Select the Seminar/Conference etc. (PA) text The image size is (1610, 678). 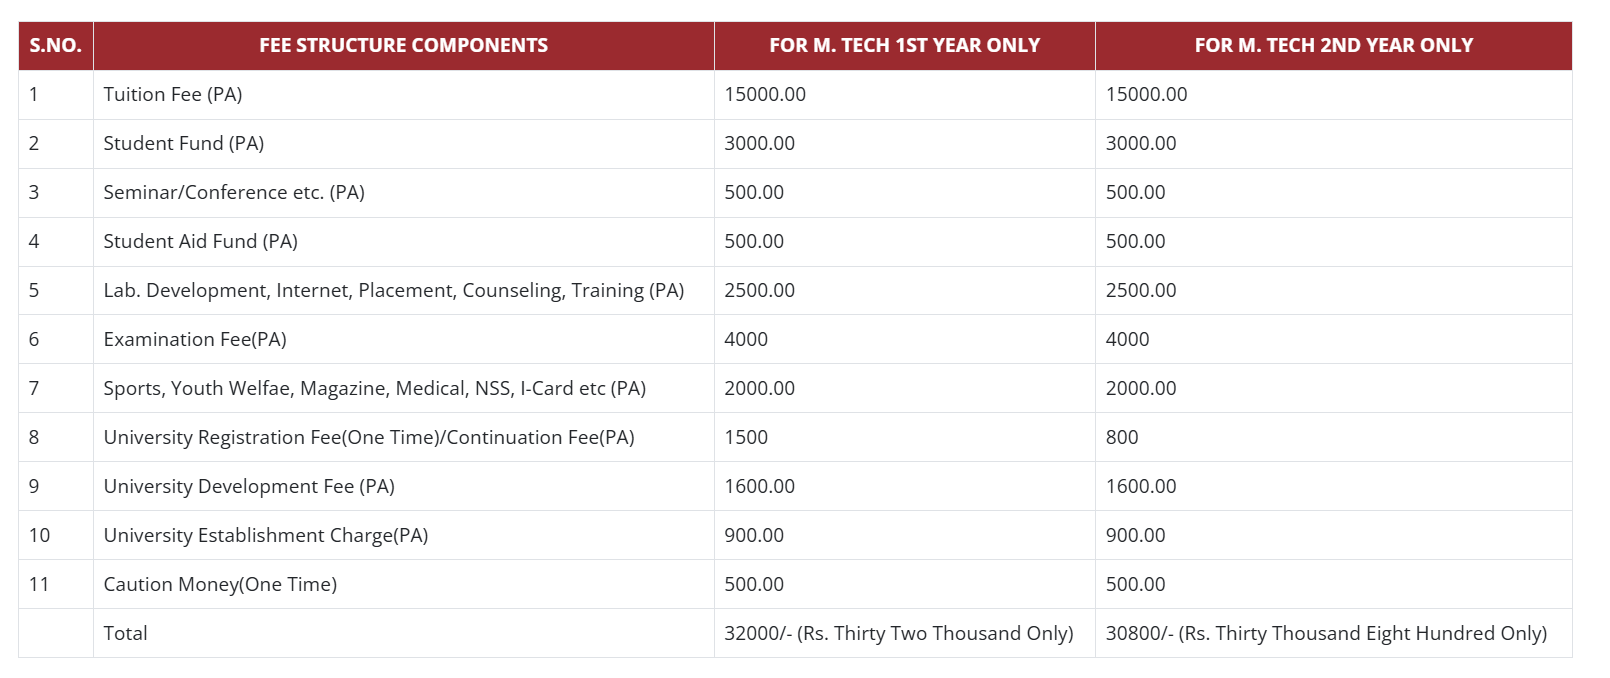tap(234, 192)
